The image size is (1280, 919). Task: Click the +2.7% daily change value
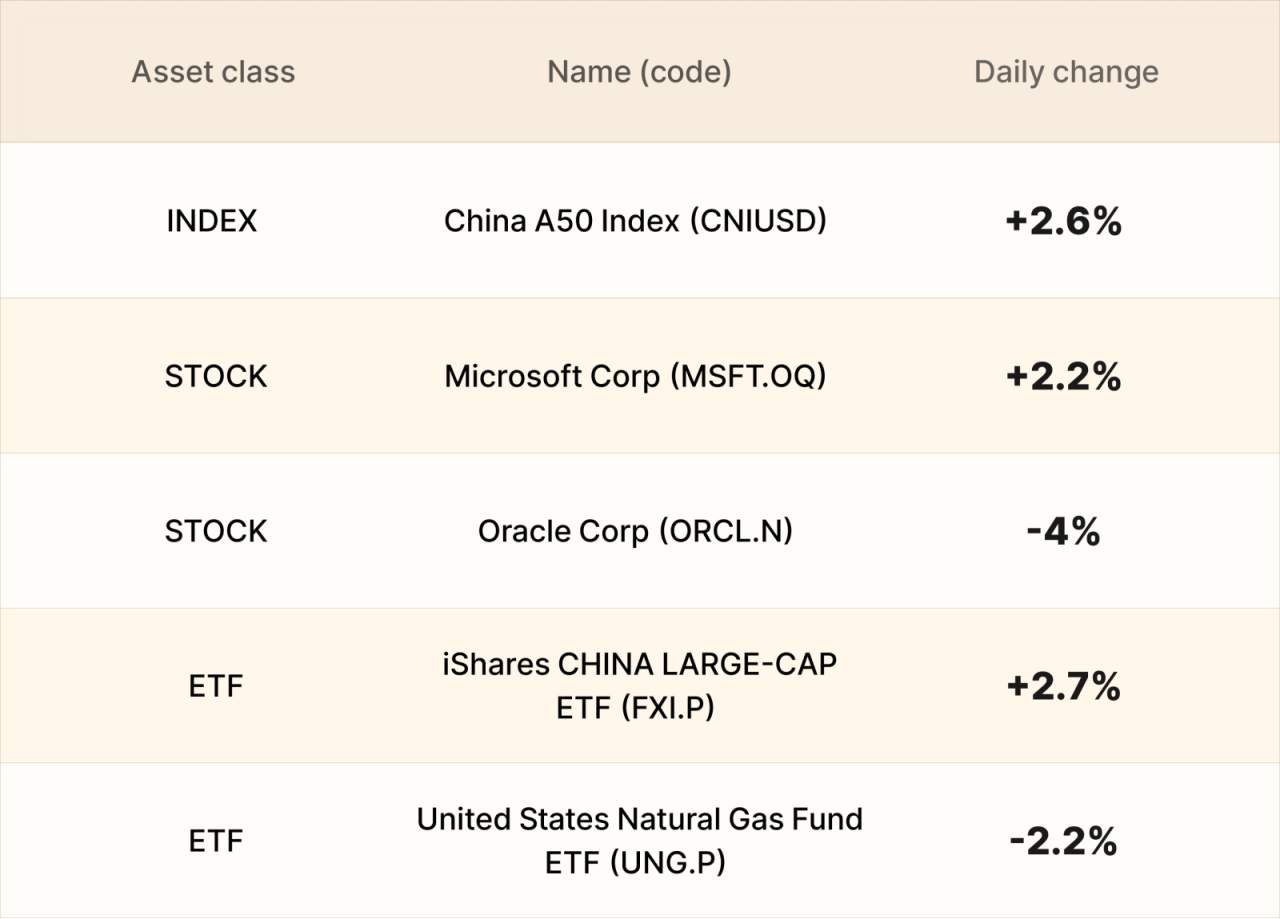coord(1064,686)
